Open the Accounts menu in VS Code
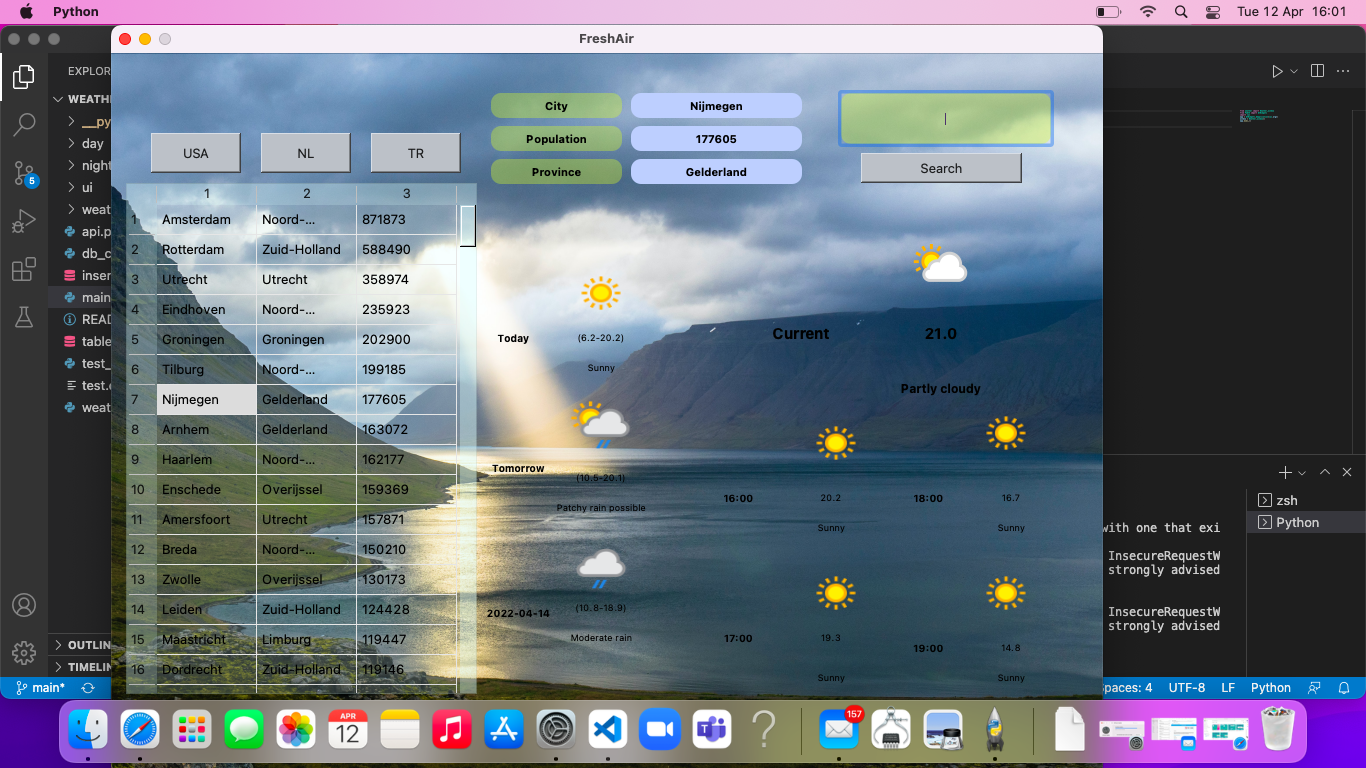Screen dimensions: 1366x768 [24, 605]
